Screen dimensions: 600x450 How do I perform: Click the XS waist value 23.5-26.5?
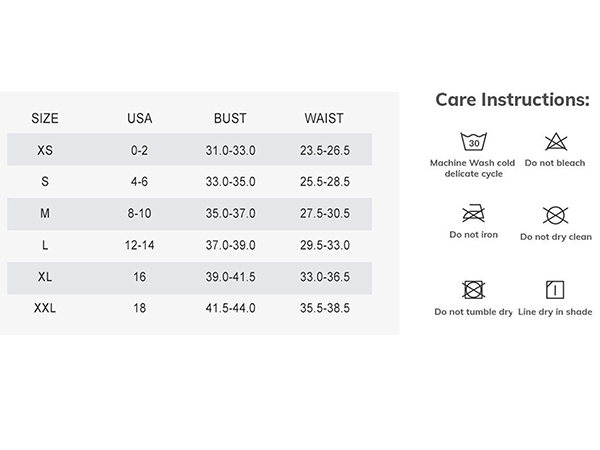[x=324, y=150]
